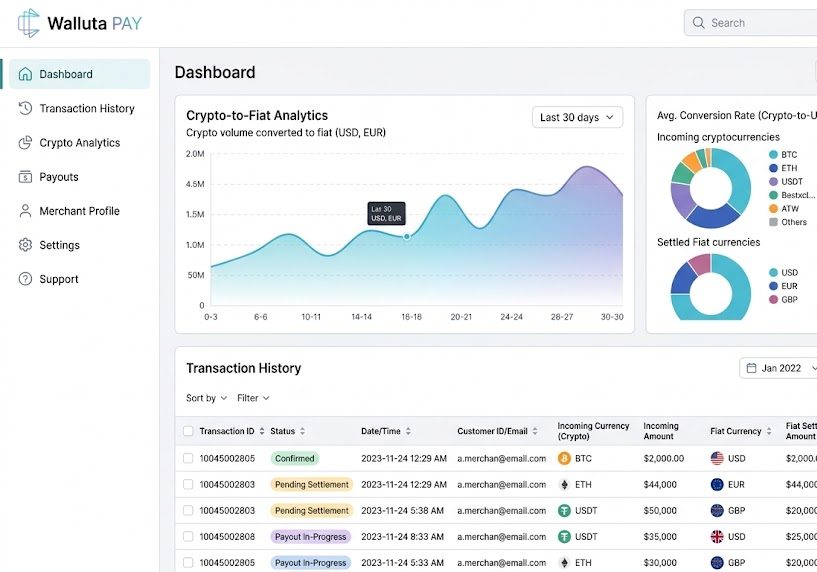Click the UK flag icon in $35,000 row
The height and width of the screenshot is (572, 817).
point(717,536)
